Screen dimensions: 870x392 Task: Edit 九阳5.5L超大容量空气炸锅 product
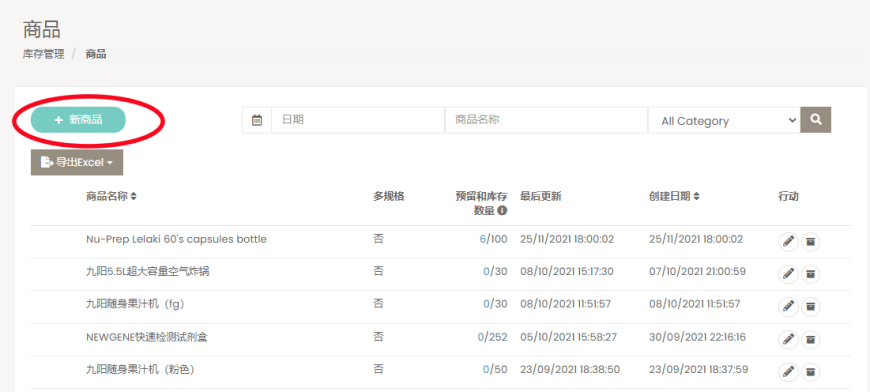(x=788, y=274)
